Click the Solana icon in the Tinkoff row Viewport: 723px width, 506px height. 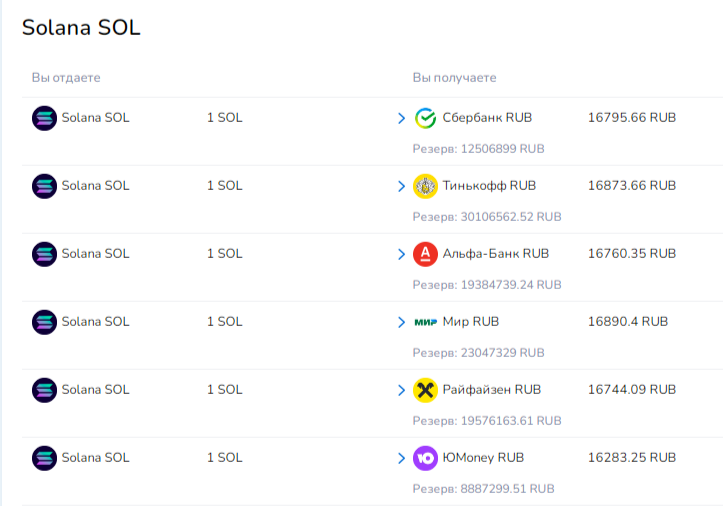44,186
